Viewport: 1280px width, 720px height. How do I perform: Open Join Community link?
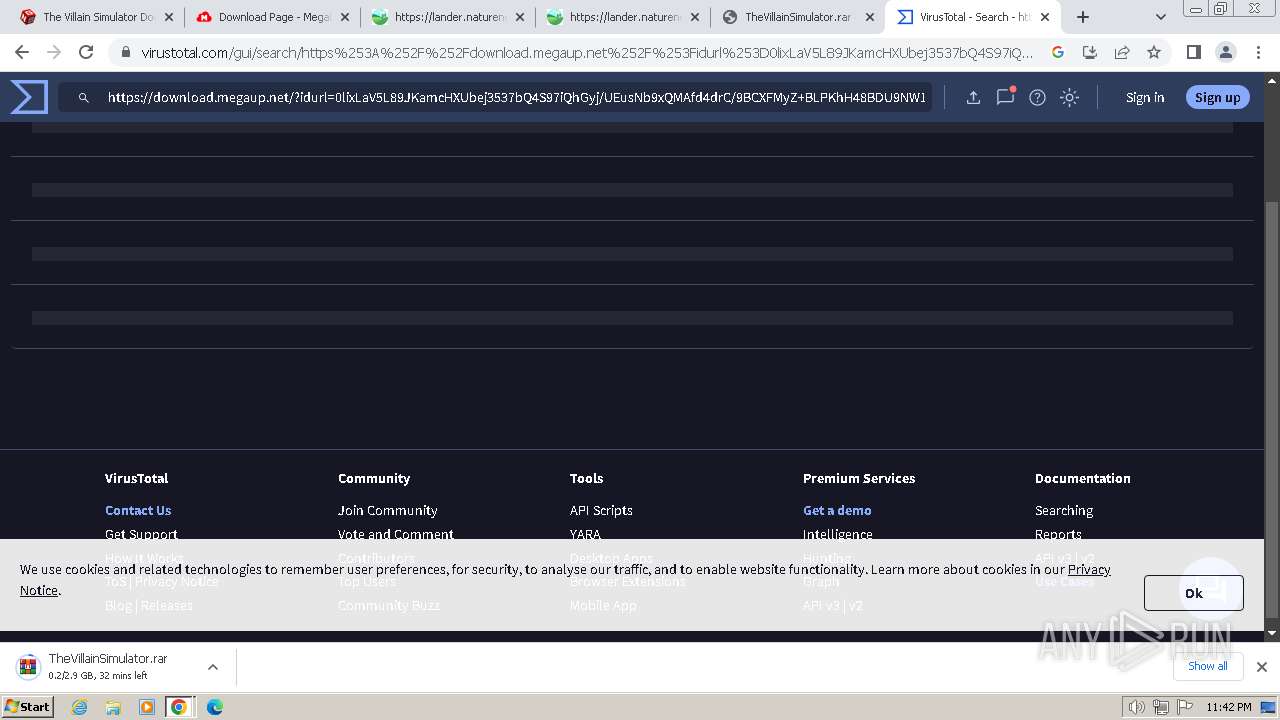[x=387, y=510]
